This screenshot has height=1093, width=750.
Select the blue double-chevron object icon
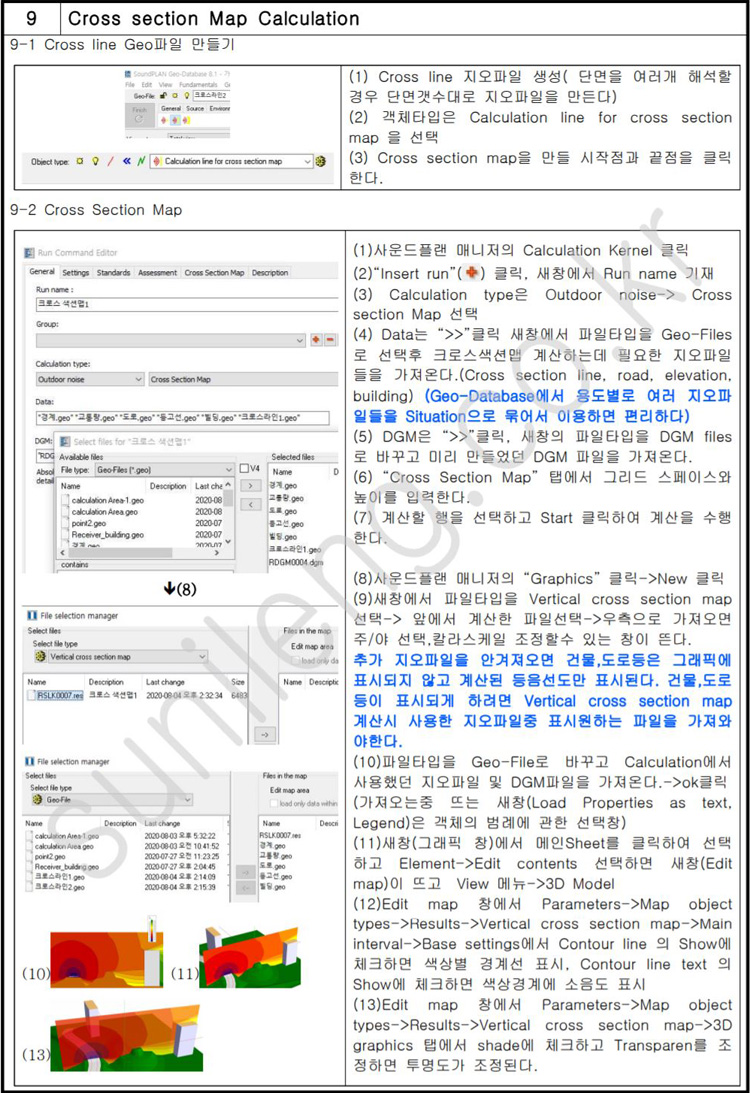pos(127,161)
